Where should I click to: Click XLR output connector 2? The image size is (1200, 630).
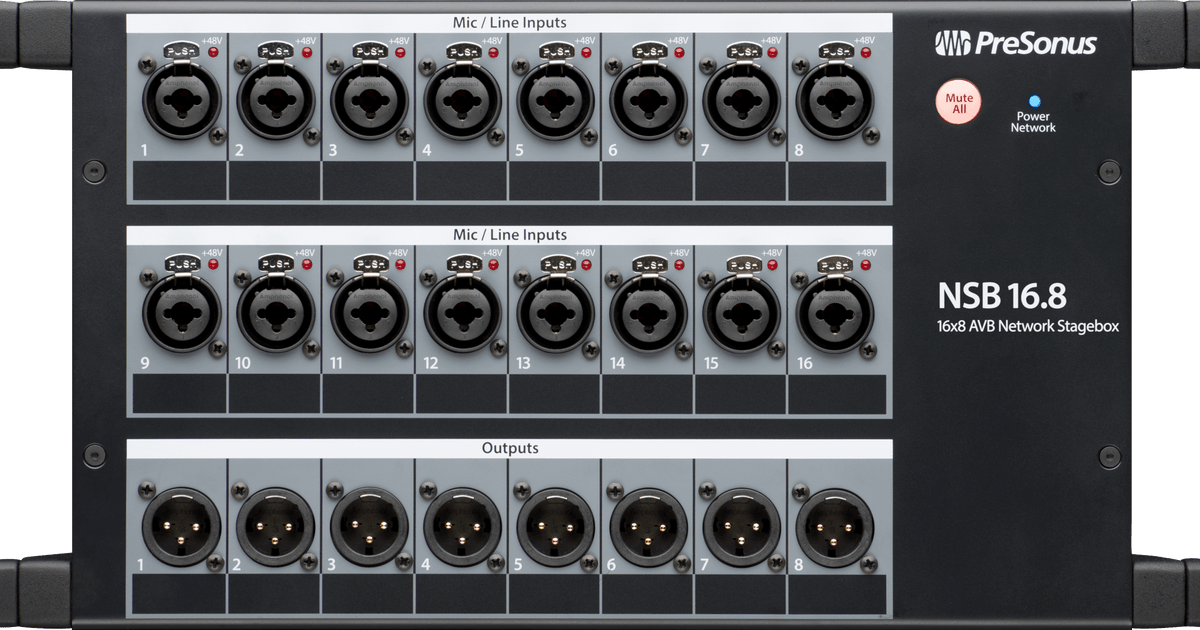pyautogui.click(x=275, y=527)
